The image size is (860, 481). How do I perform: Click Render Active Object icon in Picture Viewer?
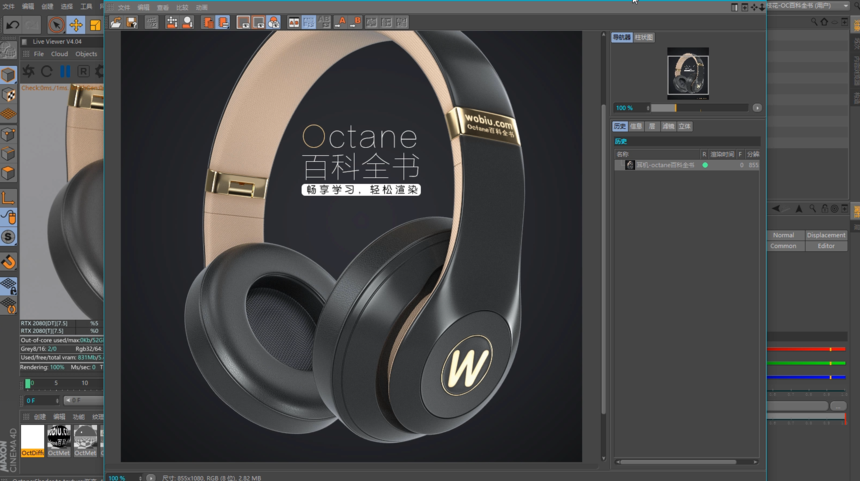pos(188,22)
